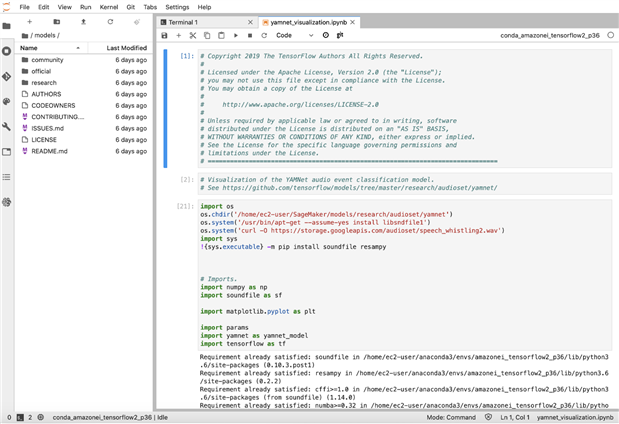
Task: Click the Upload Files icon
Action: pyautogui.click(x=83, y=22)
